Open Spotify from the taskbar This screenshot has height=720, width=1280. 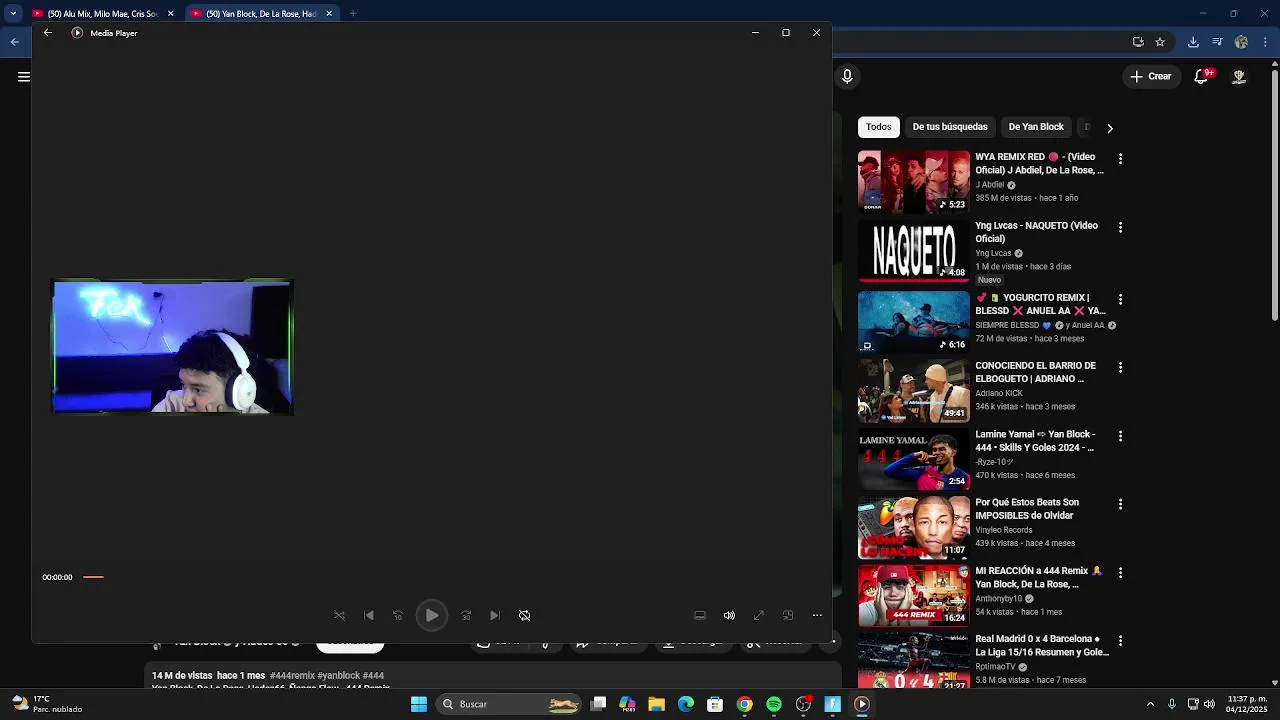pyautogui.click(x=774, y=704)
